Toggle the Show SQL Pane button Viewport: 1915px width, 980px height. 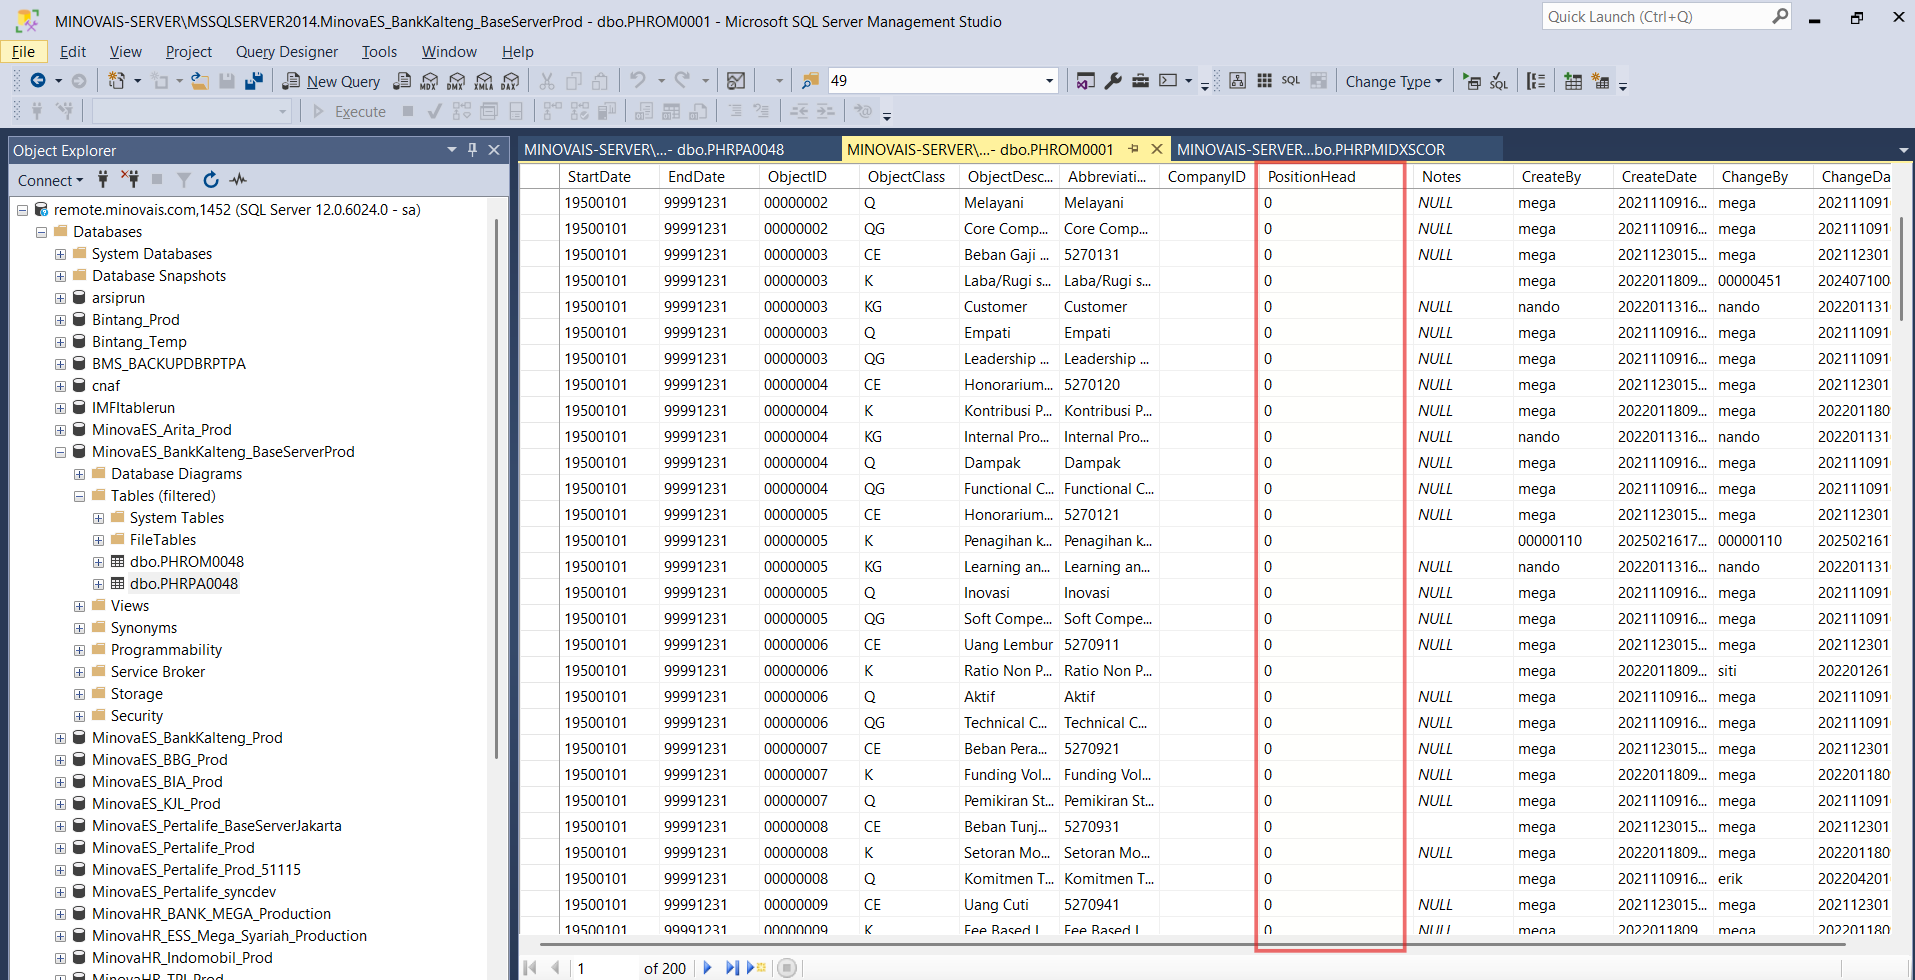pos(1291,81)
